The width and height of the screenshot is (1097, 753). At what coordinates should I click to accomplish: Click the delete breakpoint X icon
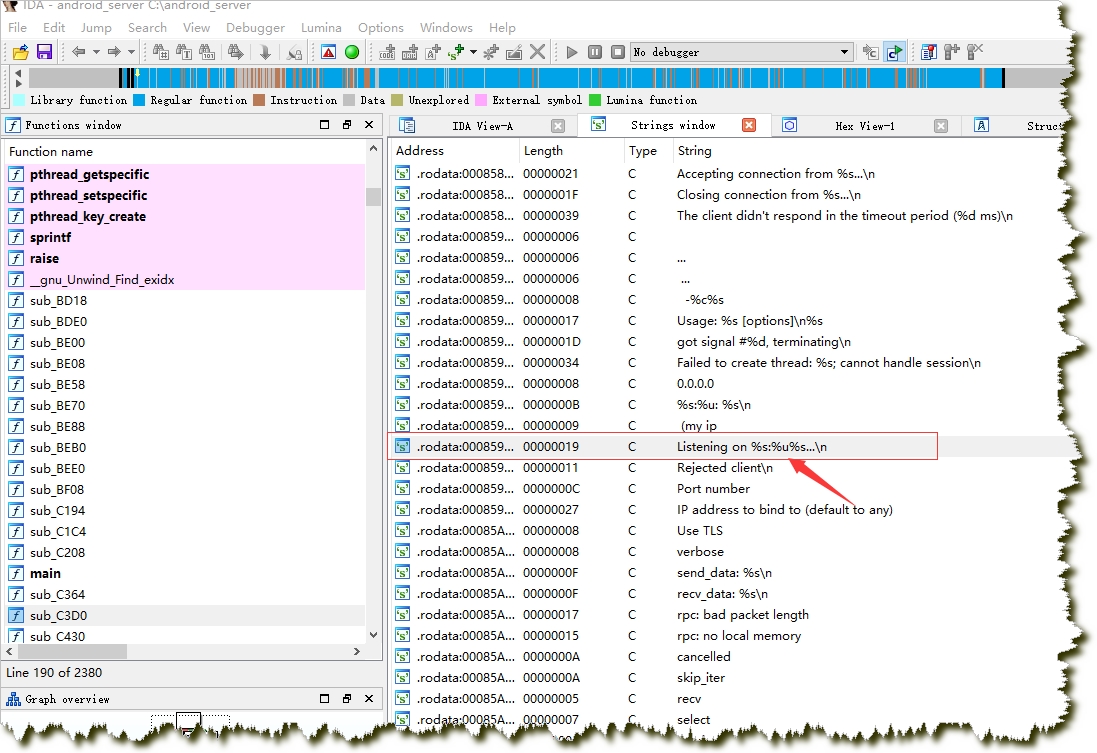click(975, 52)
